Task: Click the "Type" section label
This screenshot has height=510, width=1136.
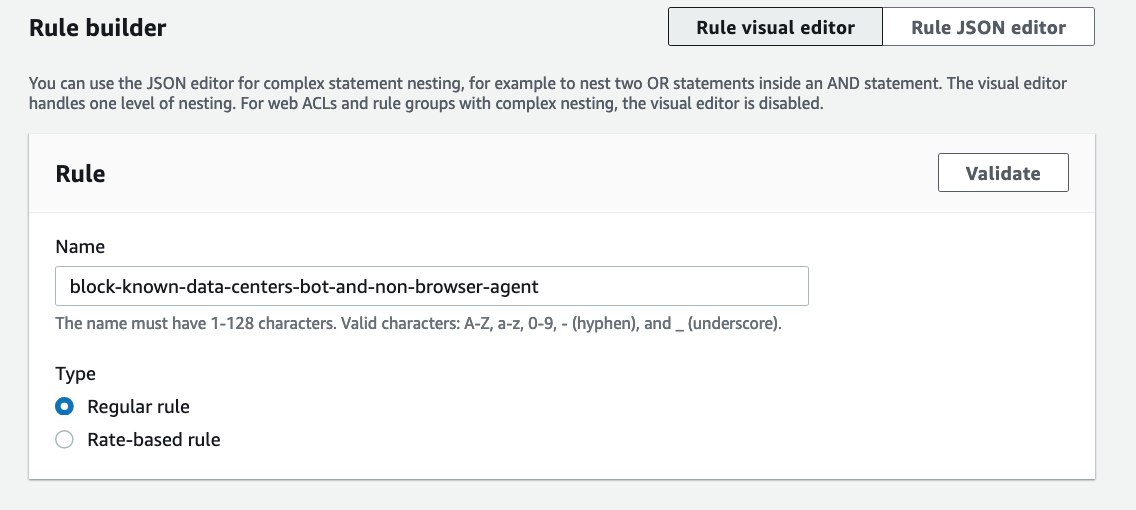Action: point(75,374)
